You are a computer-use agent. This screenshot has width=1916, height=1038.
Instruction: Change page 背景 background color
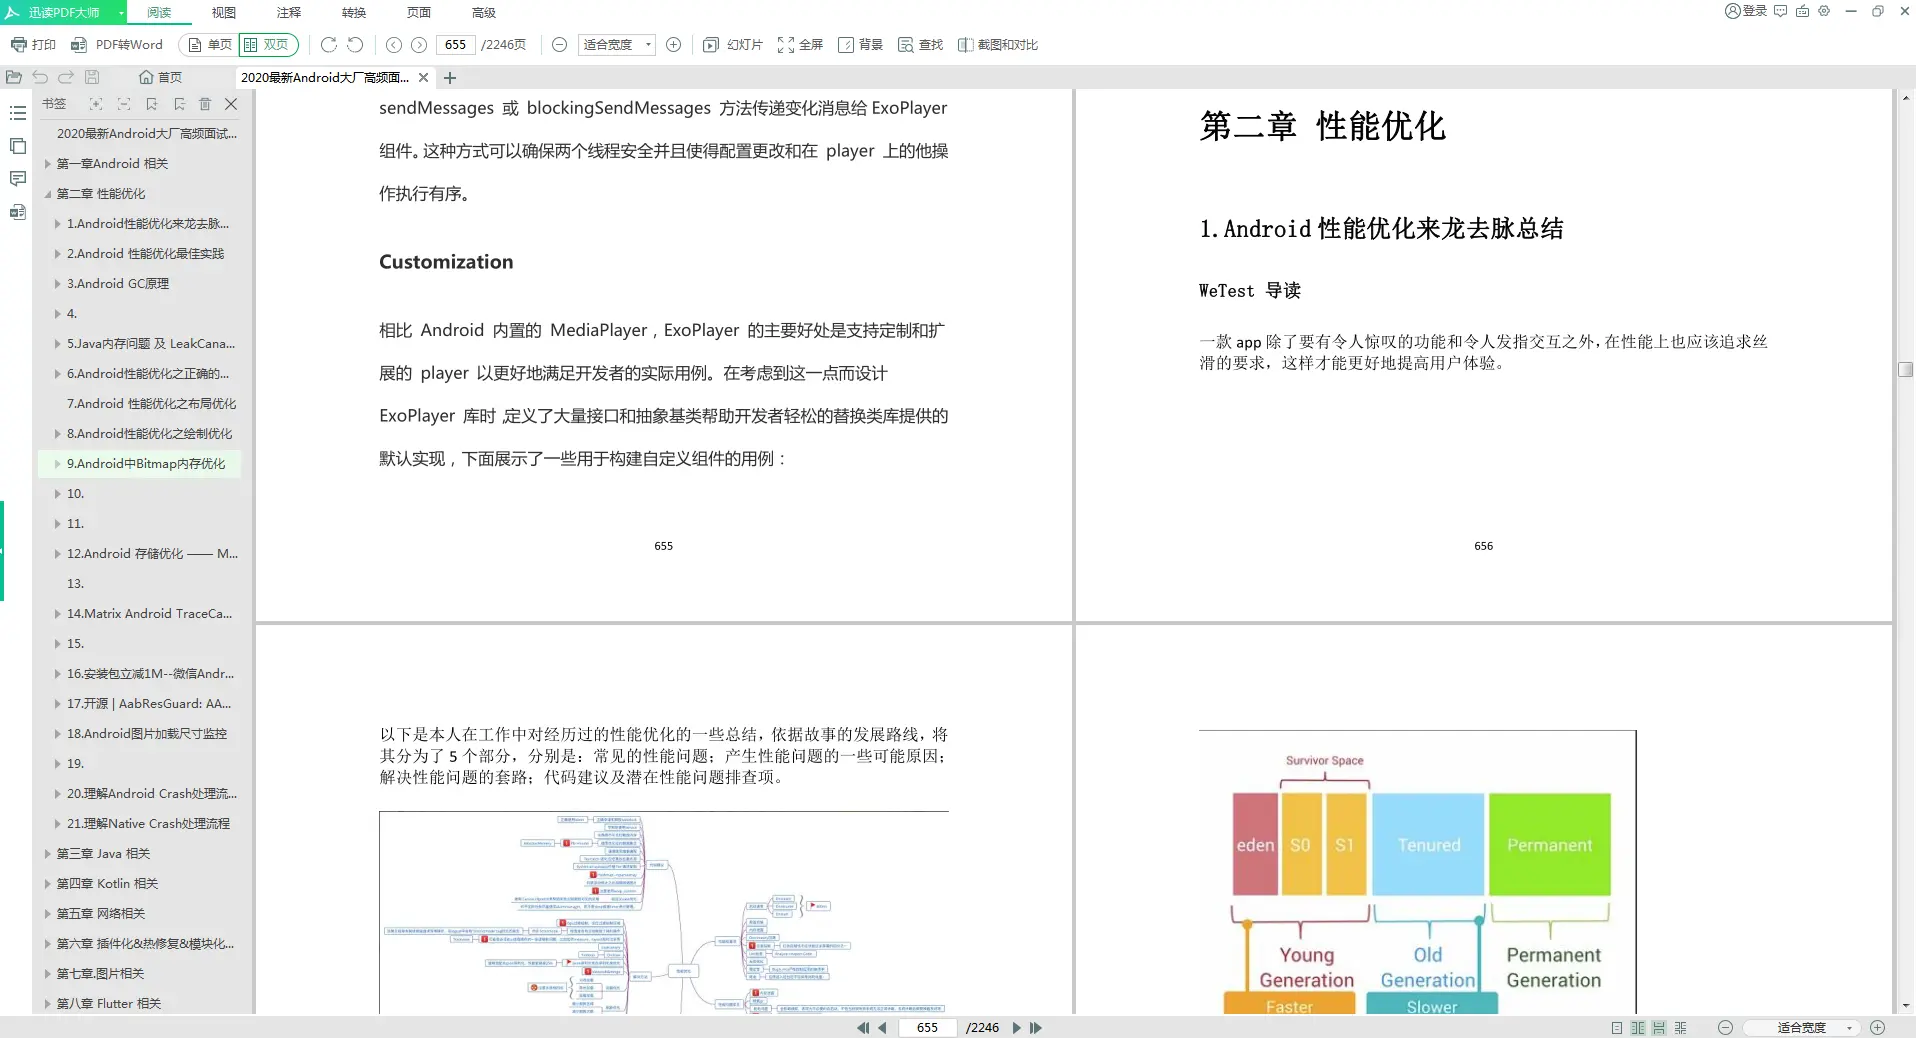[x=860, y=45]
